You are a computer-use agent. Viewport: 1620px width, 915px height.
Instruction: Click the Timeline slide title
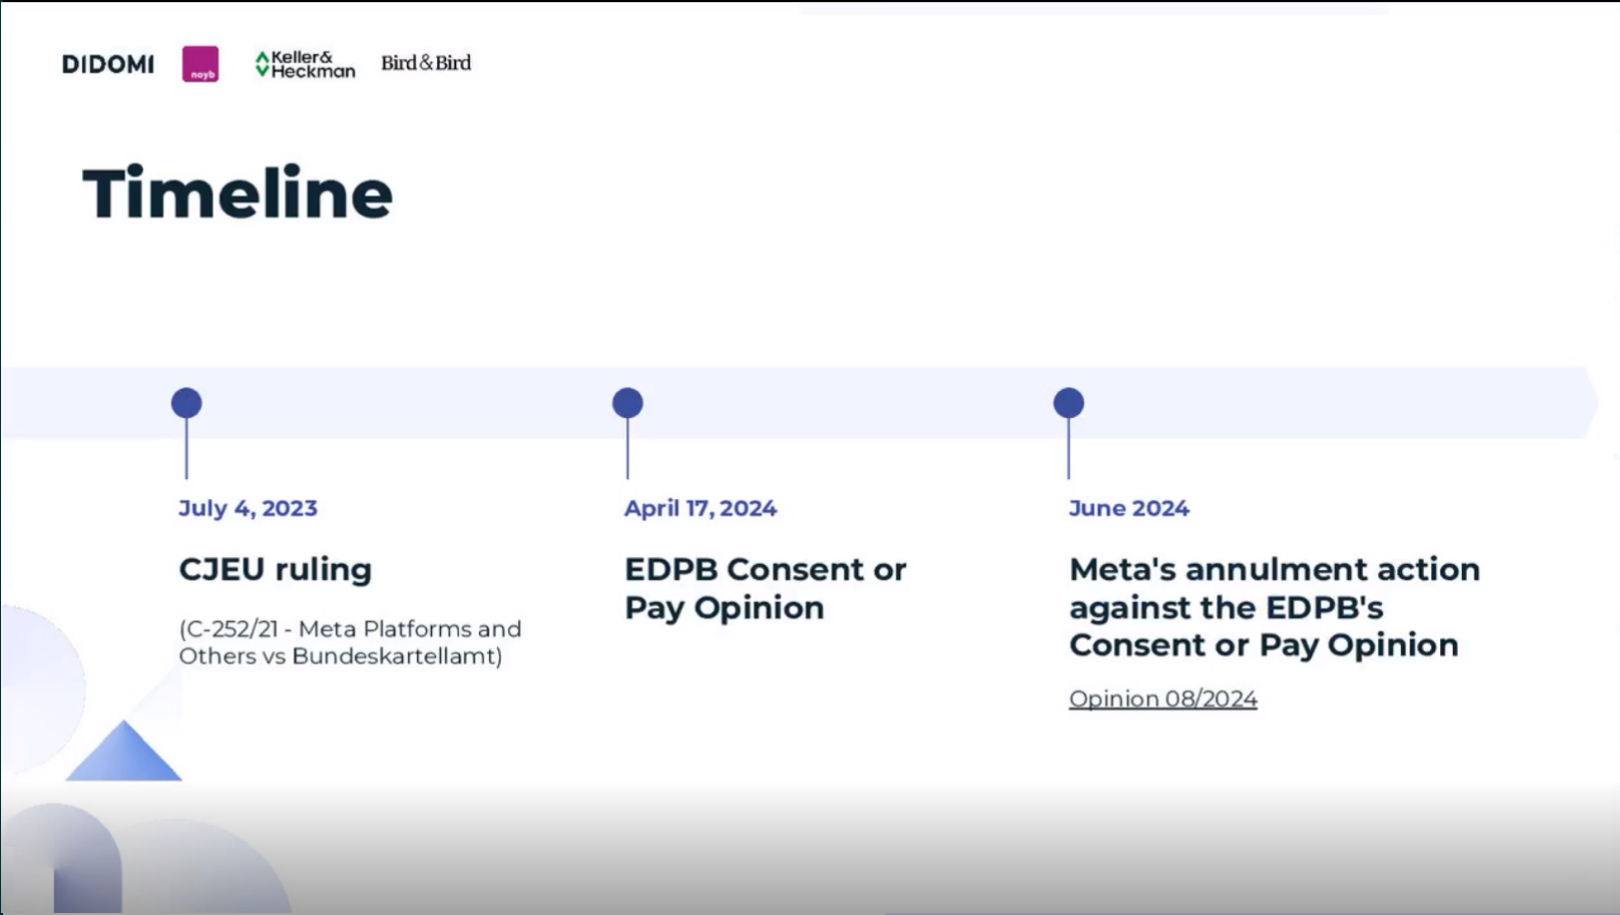238,193
